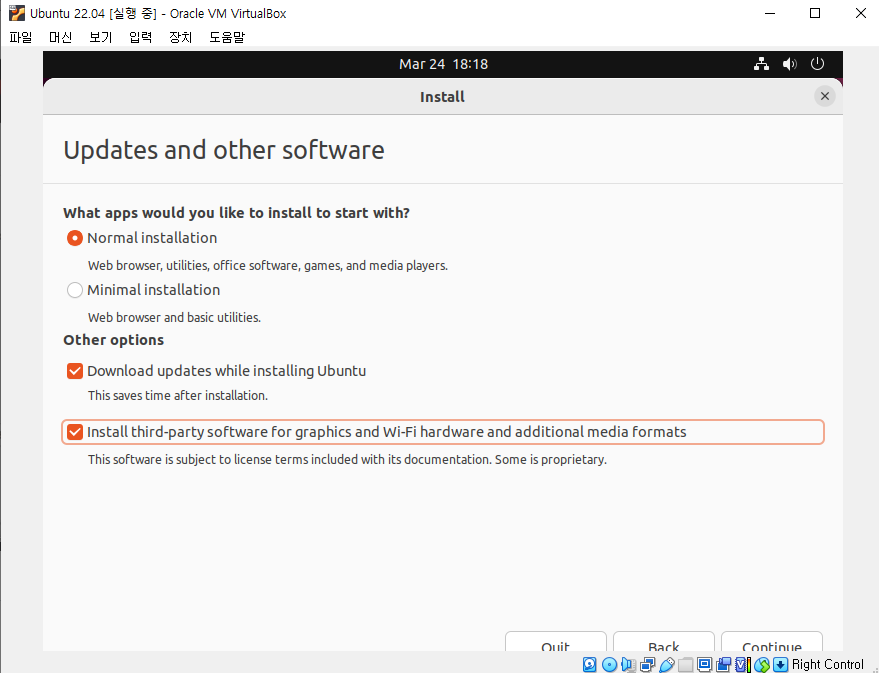Click the Mar 24 18:18 clock
The width and height of the screenshot is (879, 673).
[443, 64]
